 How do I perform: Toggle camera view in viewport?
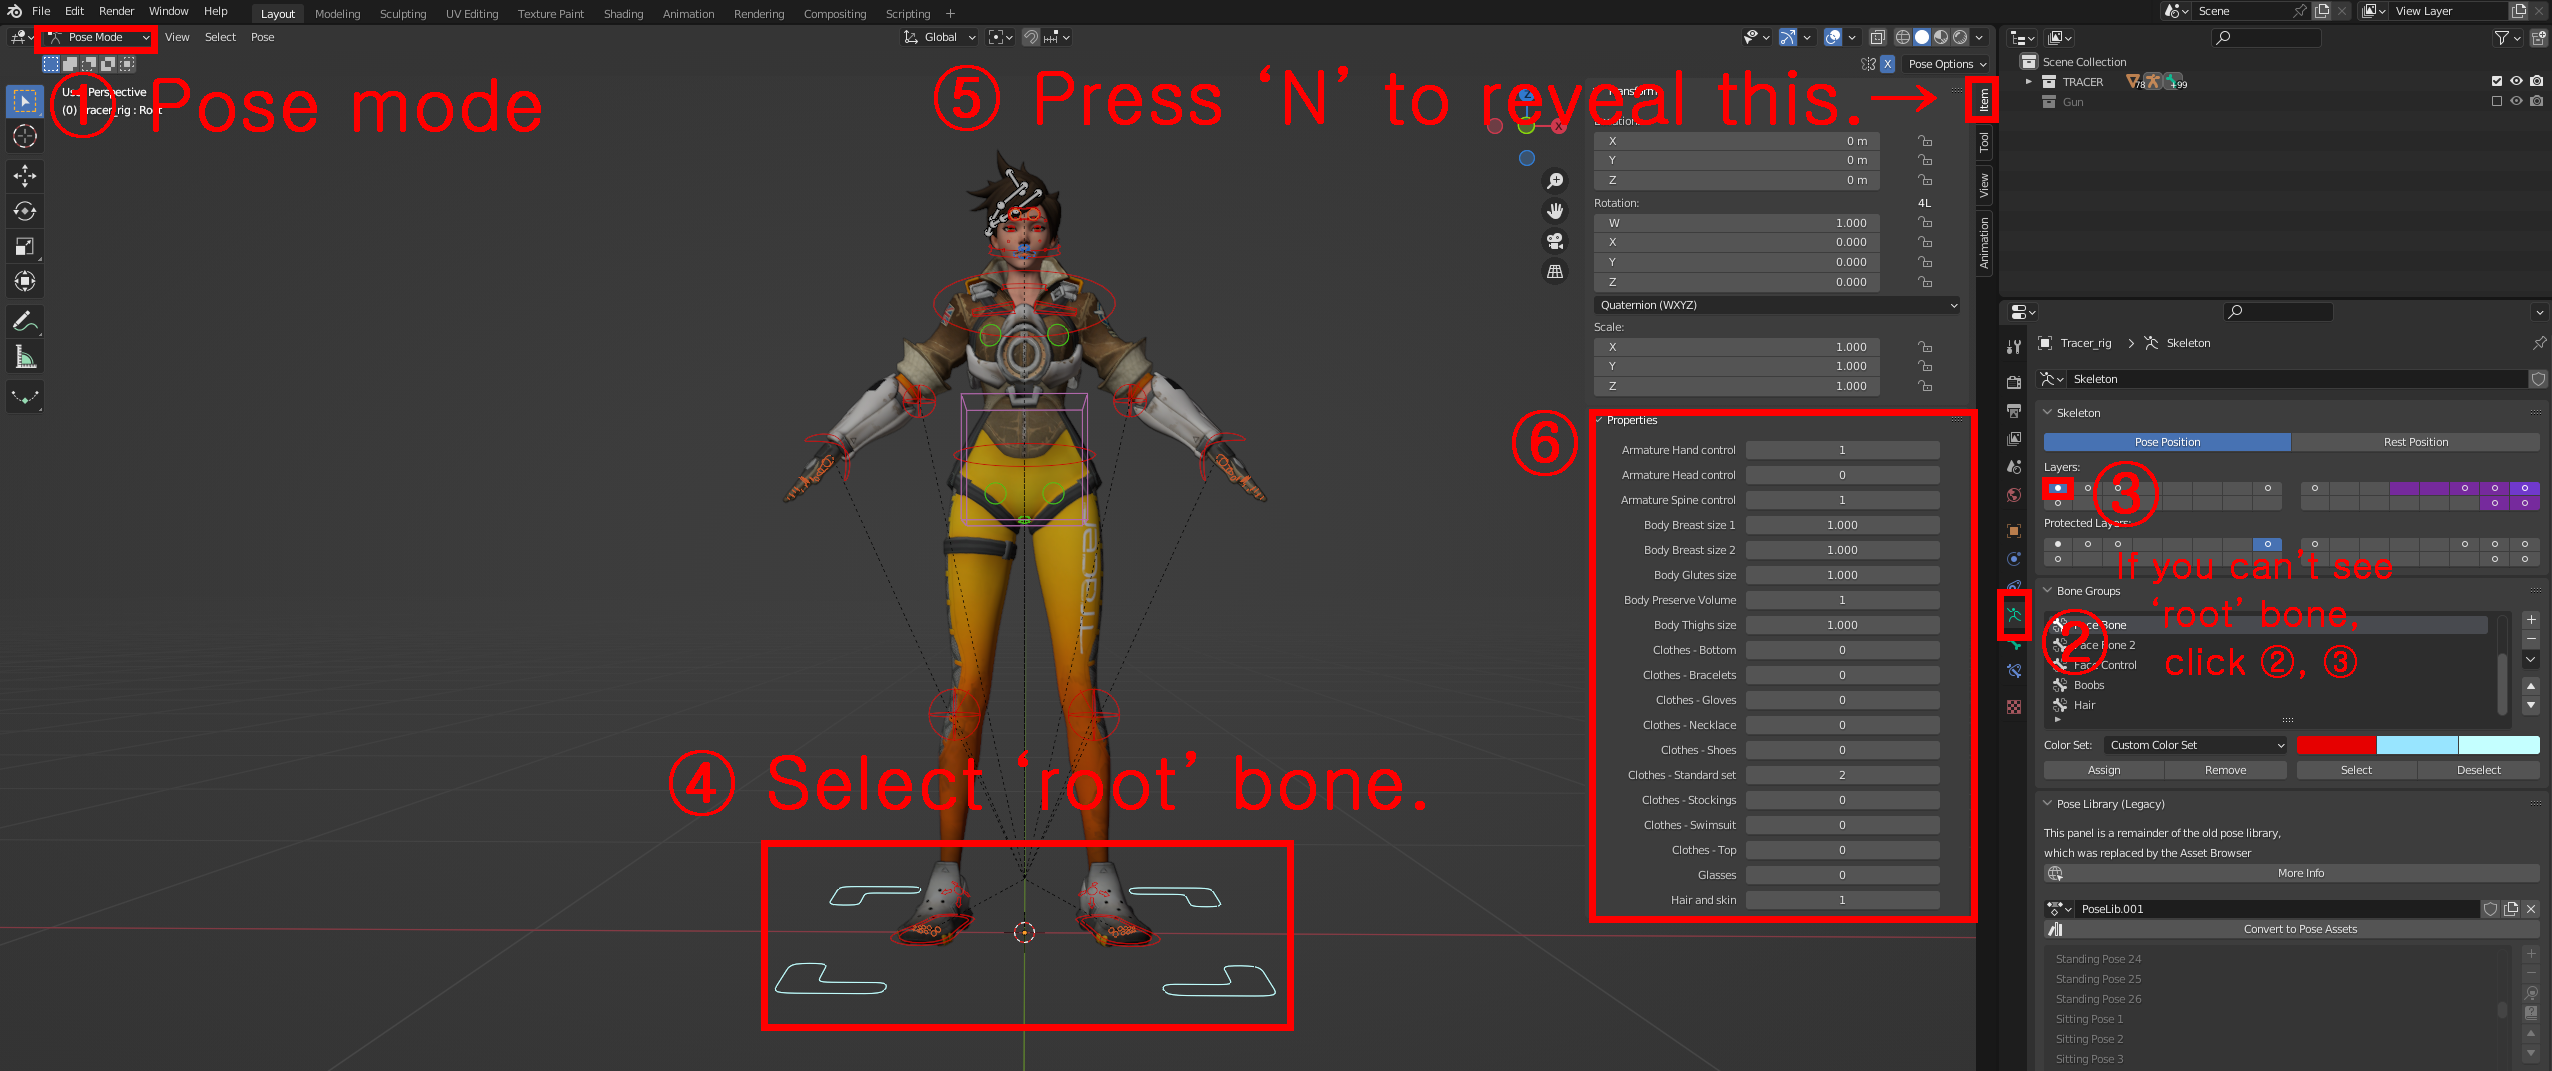coord(1555,241)
